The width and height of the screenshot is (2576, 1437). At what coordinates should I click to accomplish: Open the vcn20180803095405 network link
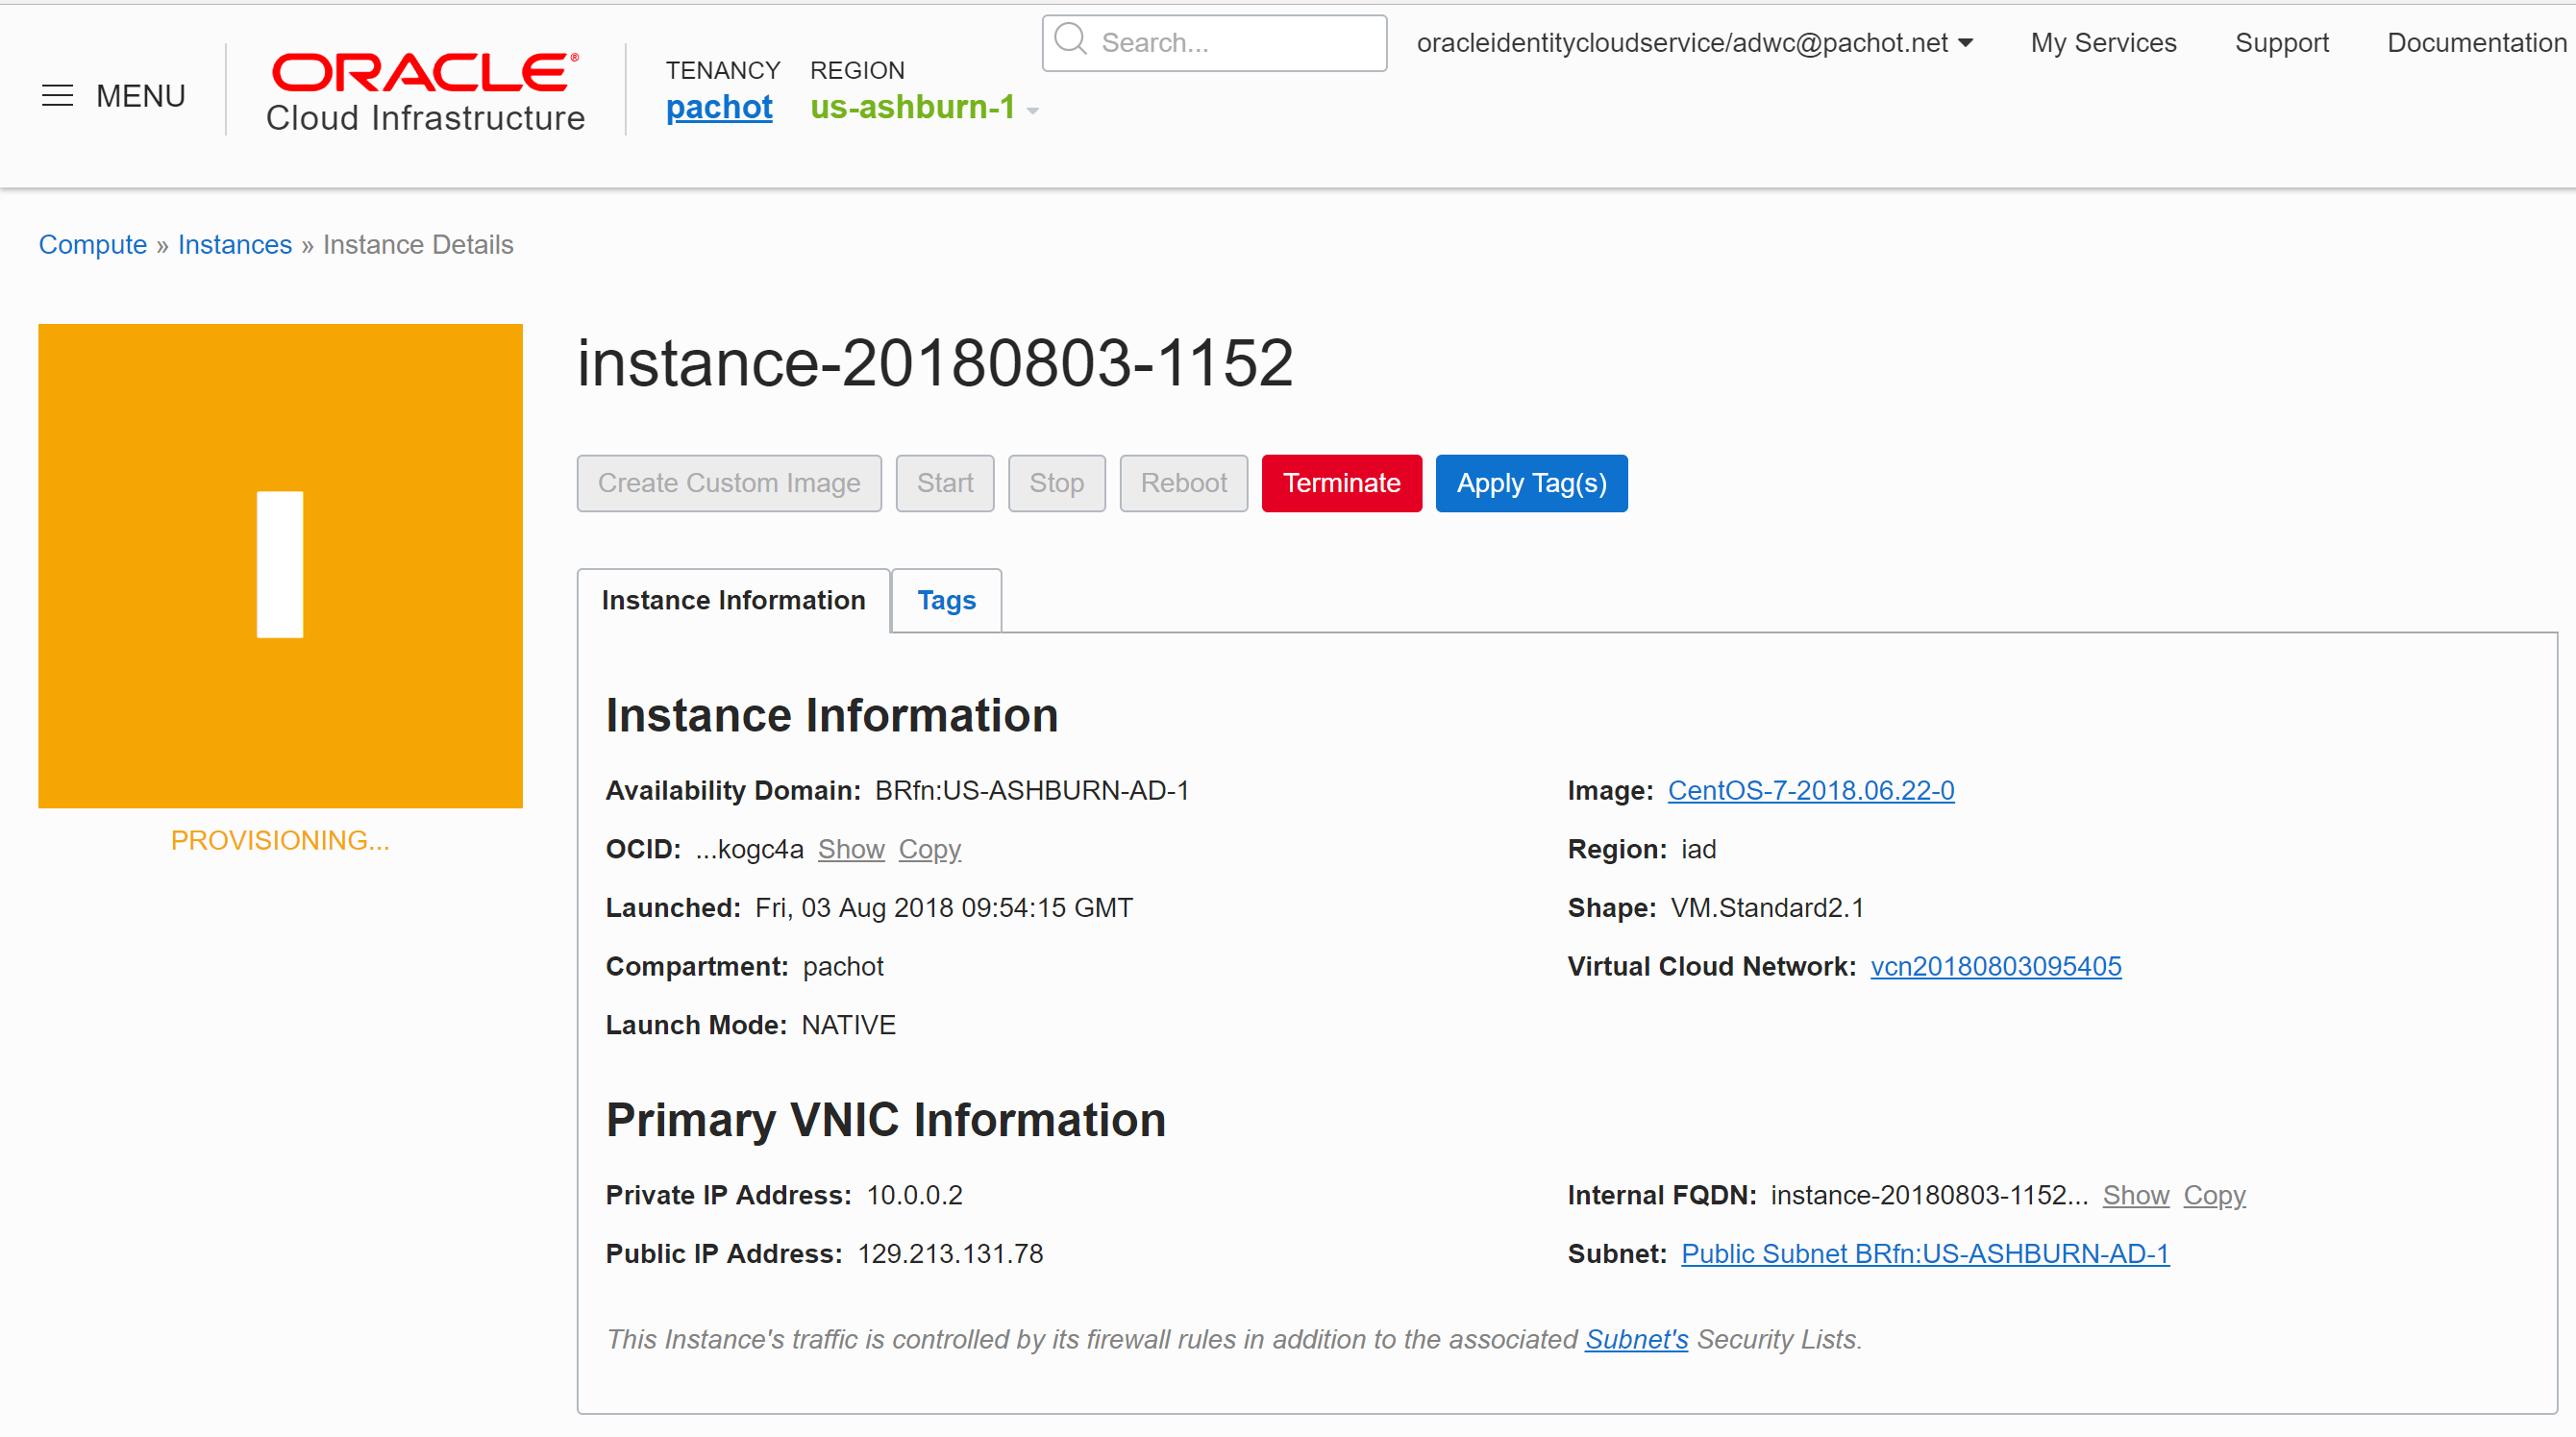point(1996,967)
